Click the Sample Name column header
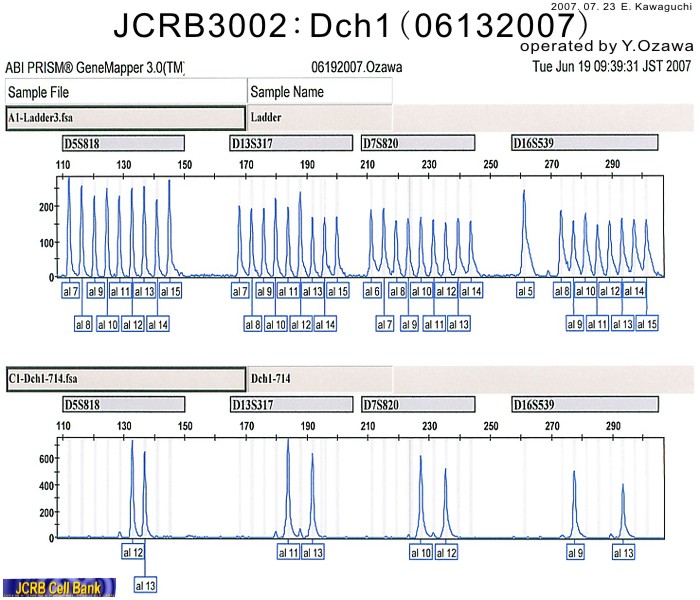The height and width of the screenshot is (600, 700). [x=319, y=92]
